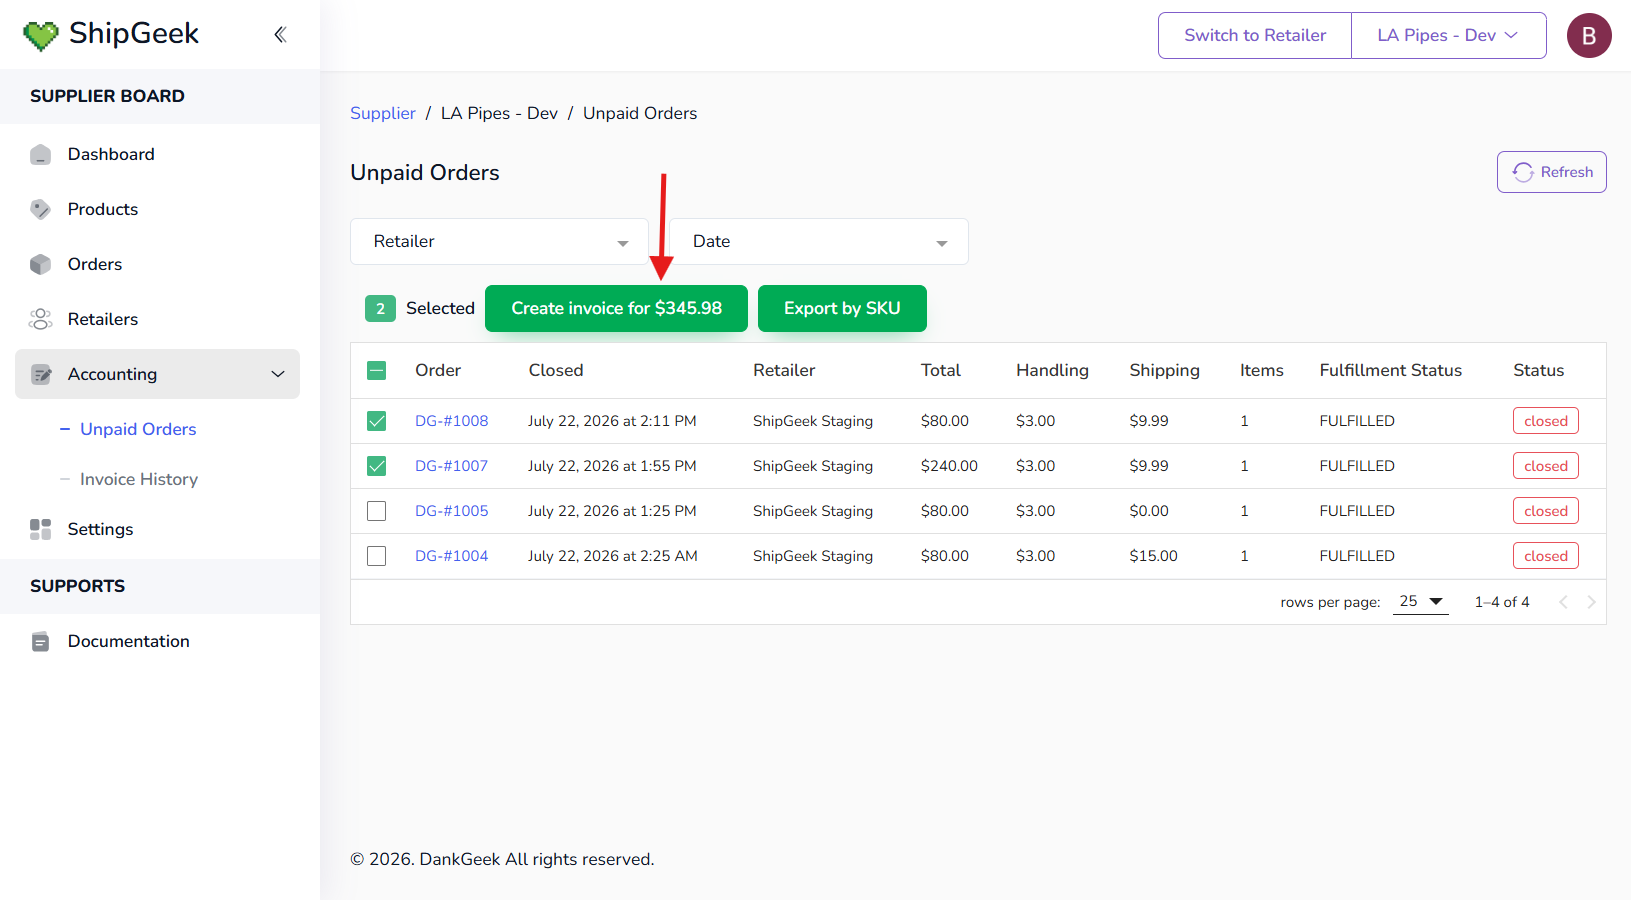Select Unpaid Orders submenu item
Screen dimensions: 1631x900
point(138,429)
